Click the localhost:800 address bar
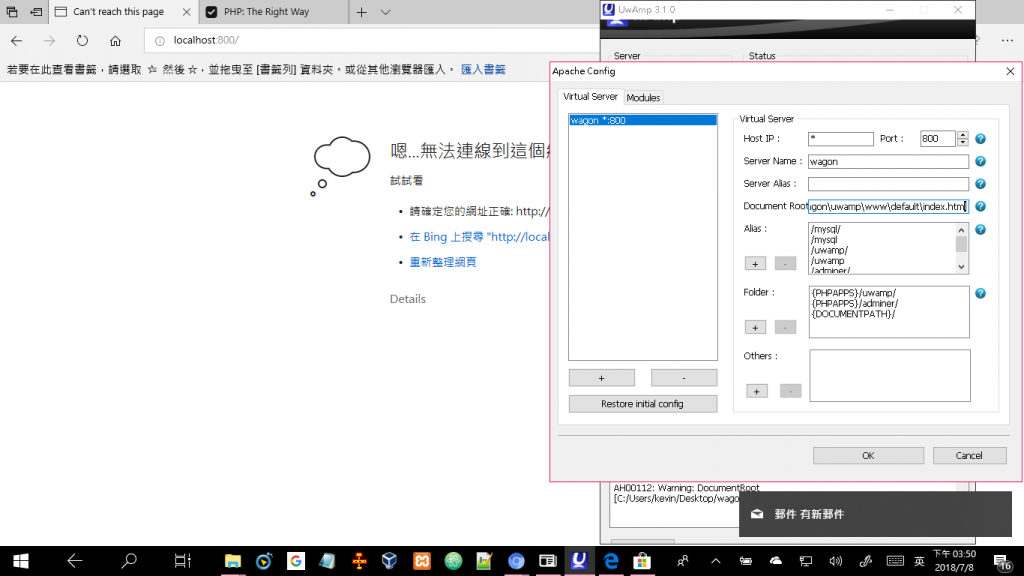Image resolution: width=1024 pixels, height=576 pixels. (372, 40)
